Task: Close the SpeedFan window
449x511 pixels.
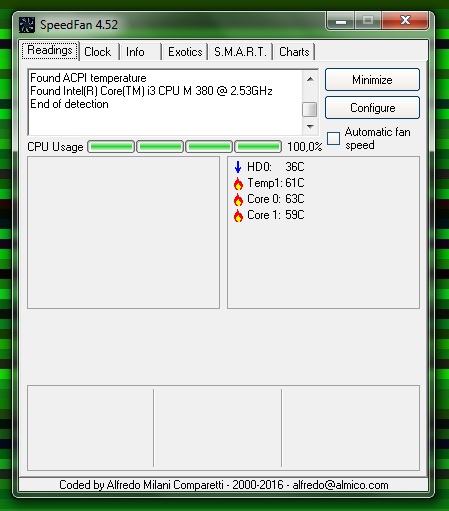Action: pyautogui.click(x=405, y=21)
